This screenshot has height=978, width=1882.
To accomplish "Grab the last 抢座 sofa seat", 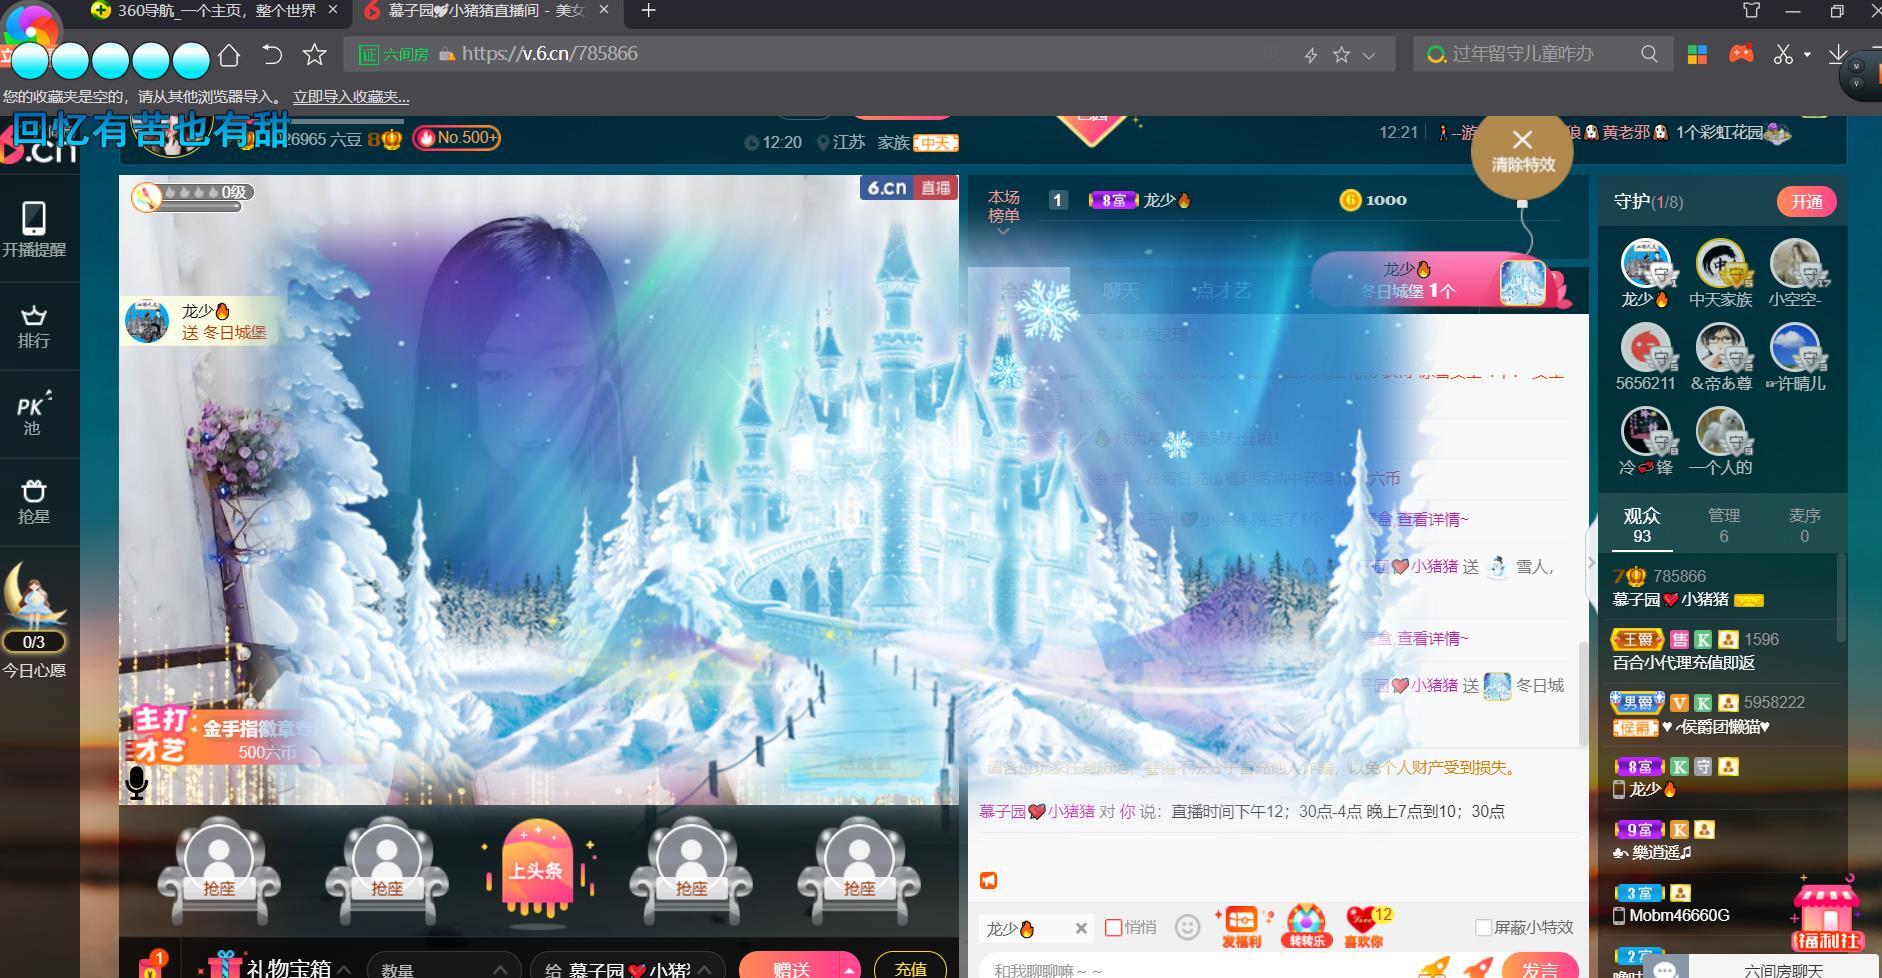I will [x=859, y=869].
